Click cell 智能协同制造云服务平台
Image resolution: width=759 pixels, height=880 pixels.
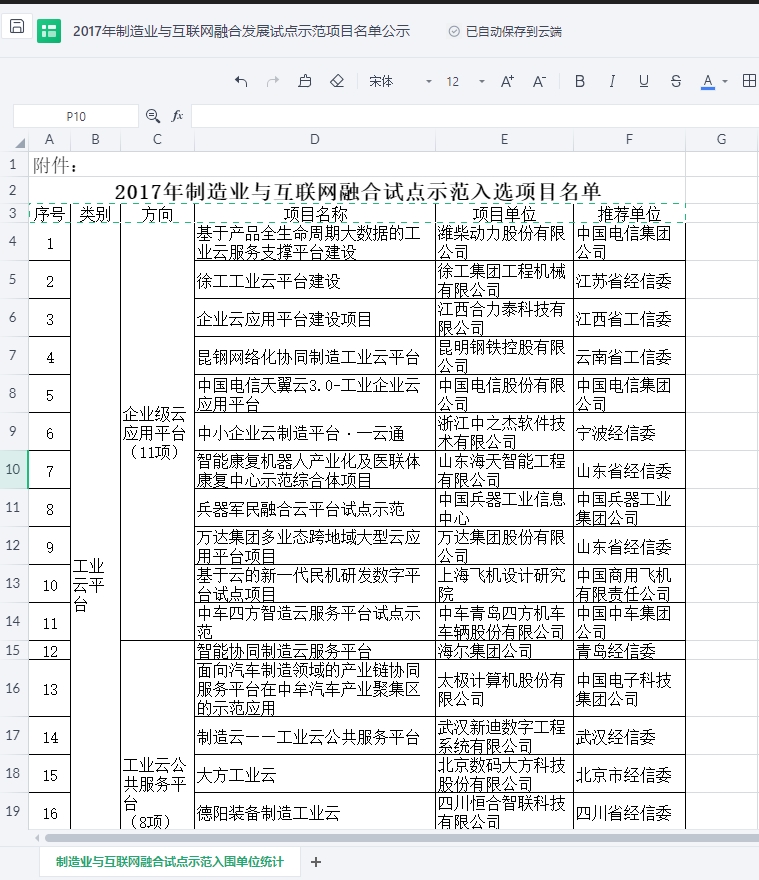point(315,650)
